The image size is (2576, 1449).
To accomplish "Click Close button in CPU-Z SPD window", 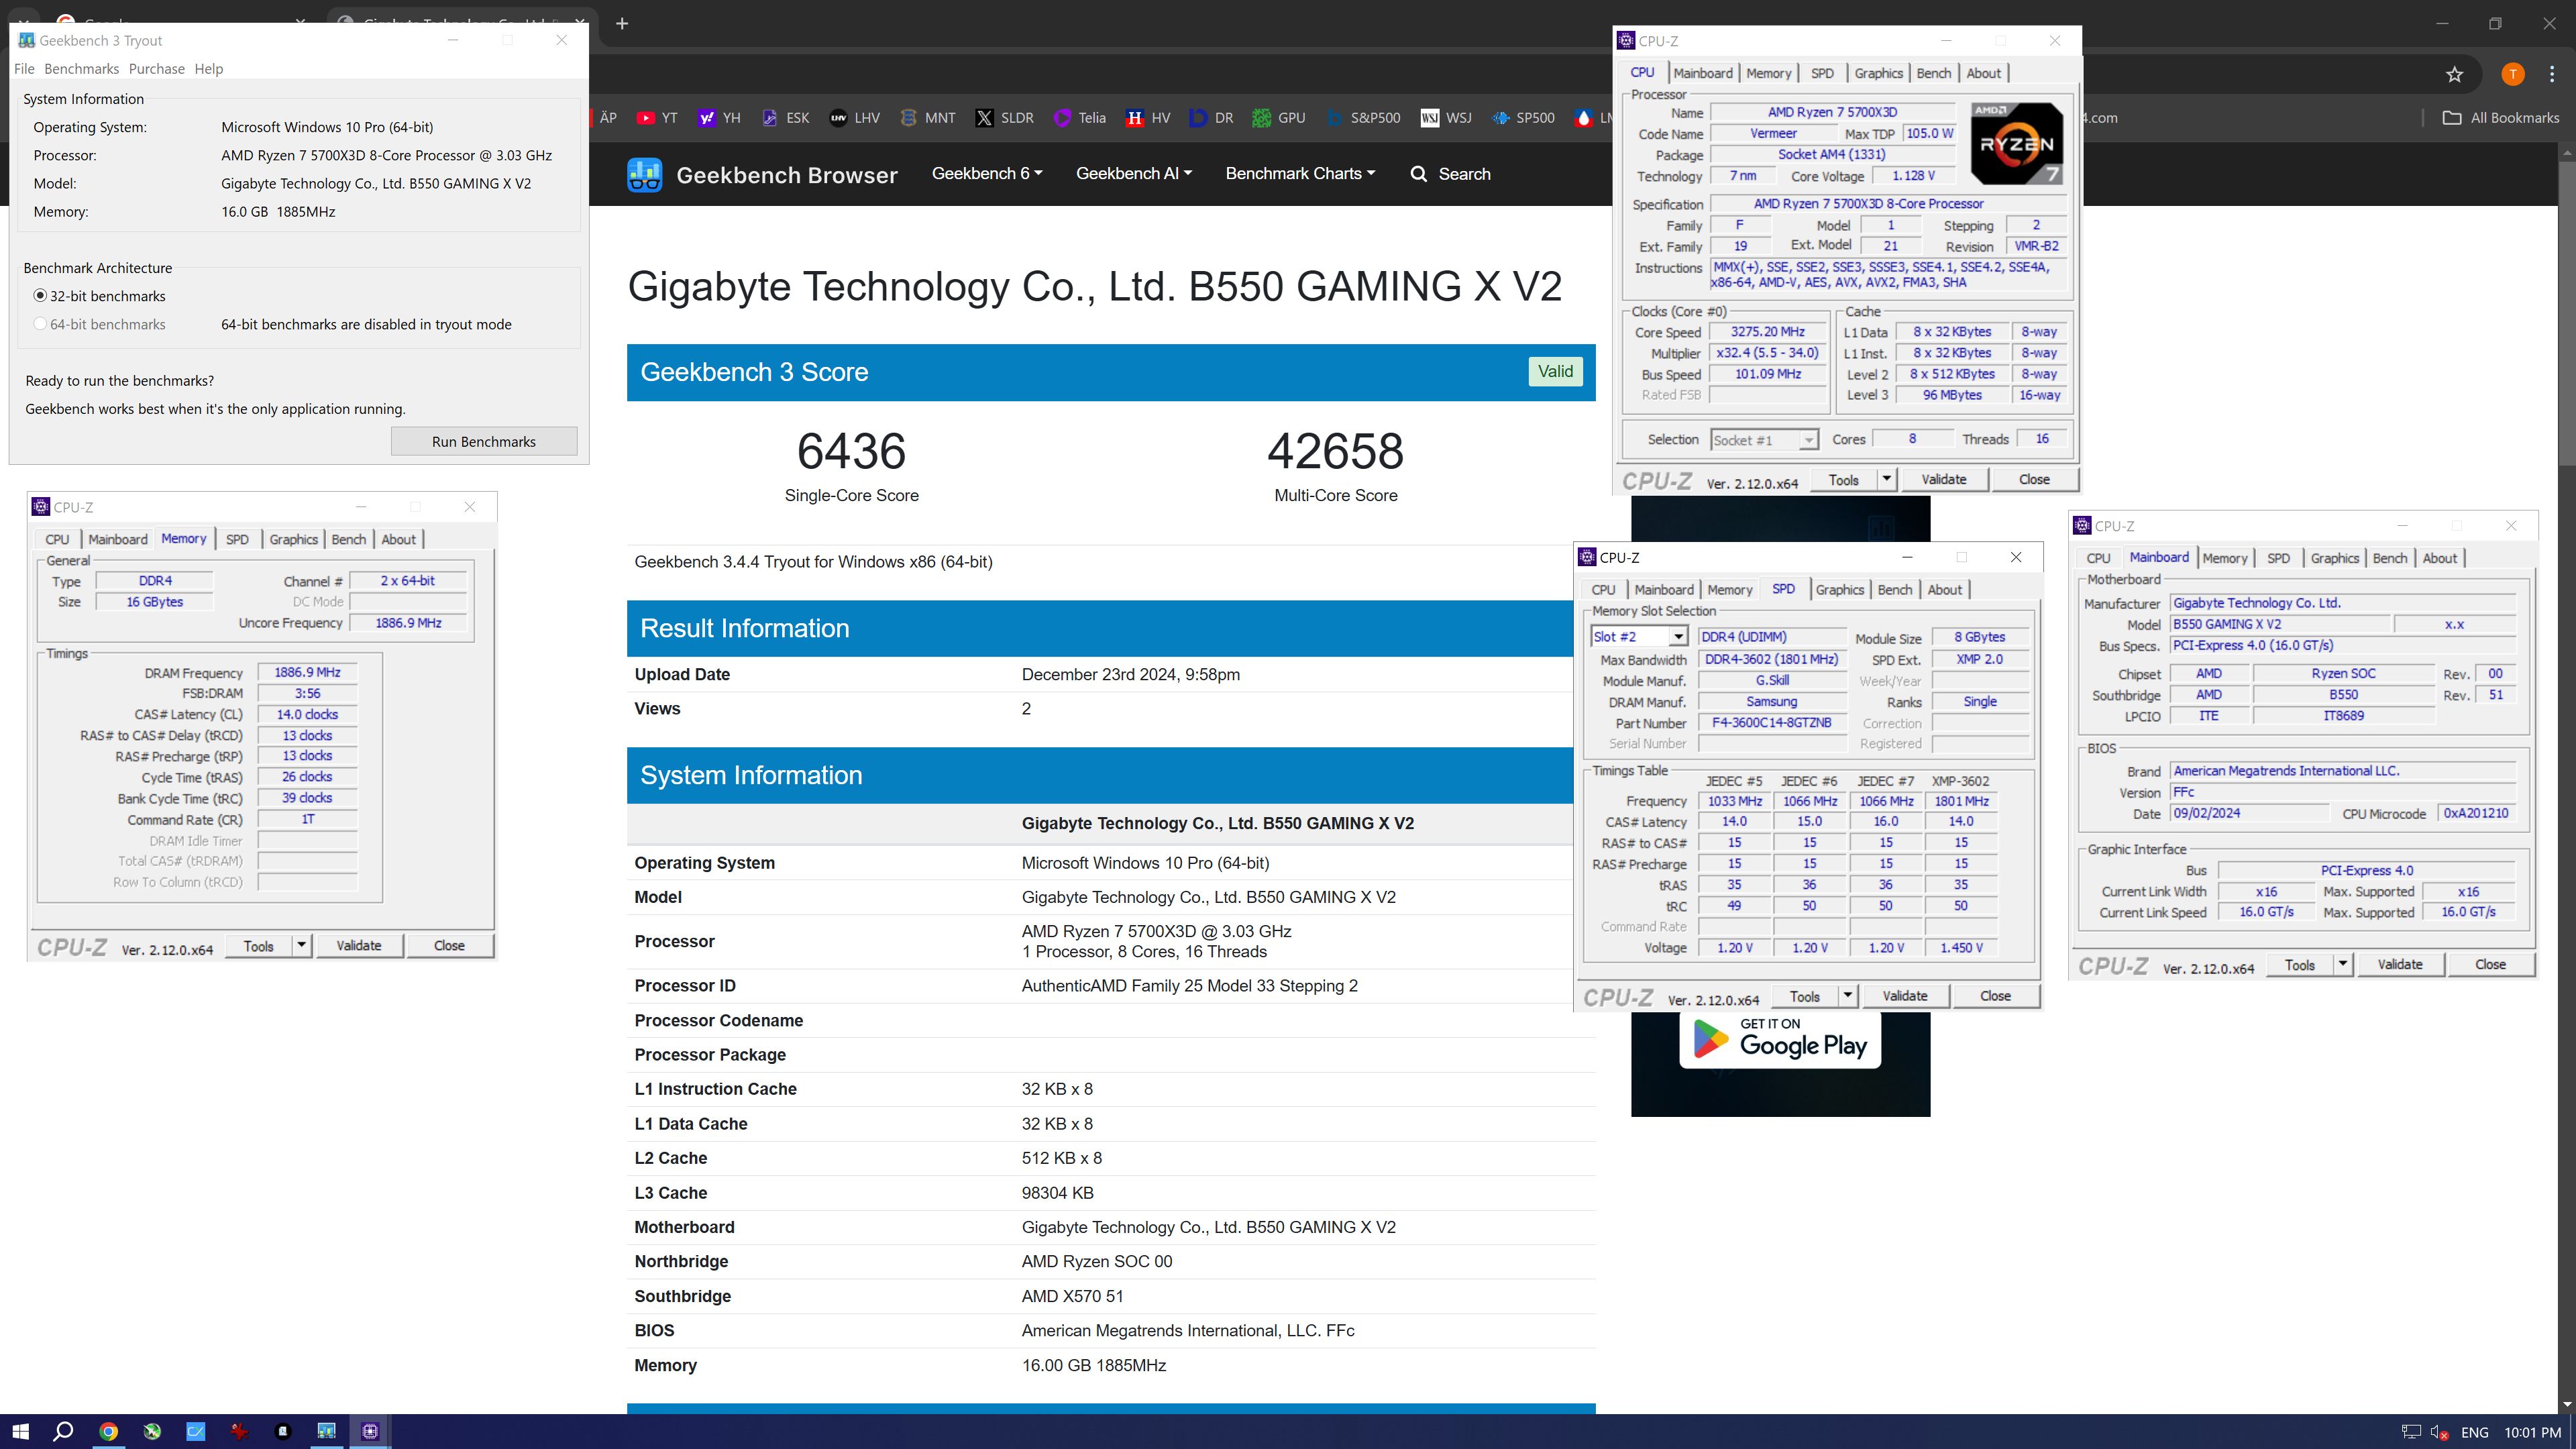I will click(1995, 996).
